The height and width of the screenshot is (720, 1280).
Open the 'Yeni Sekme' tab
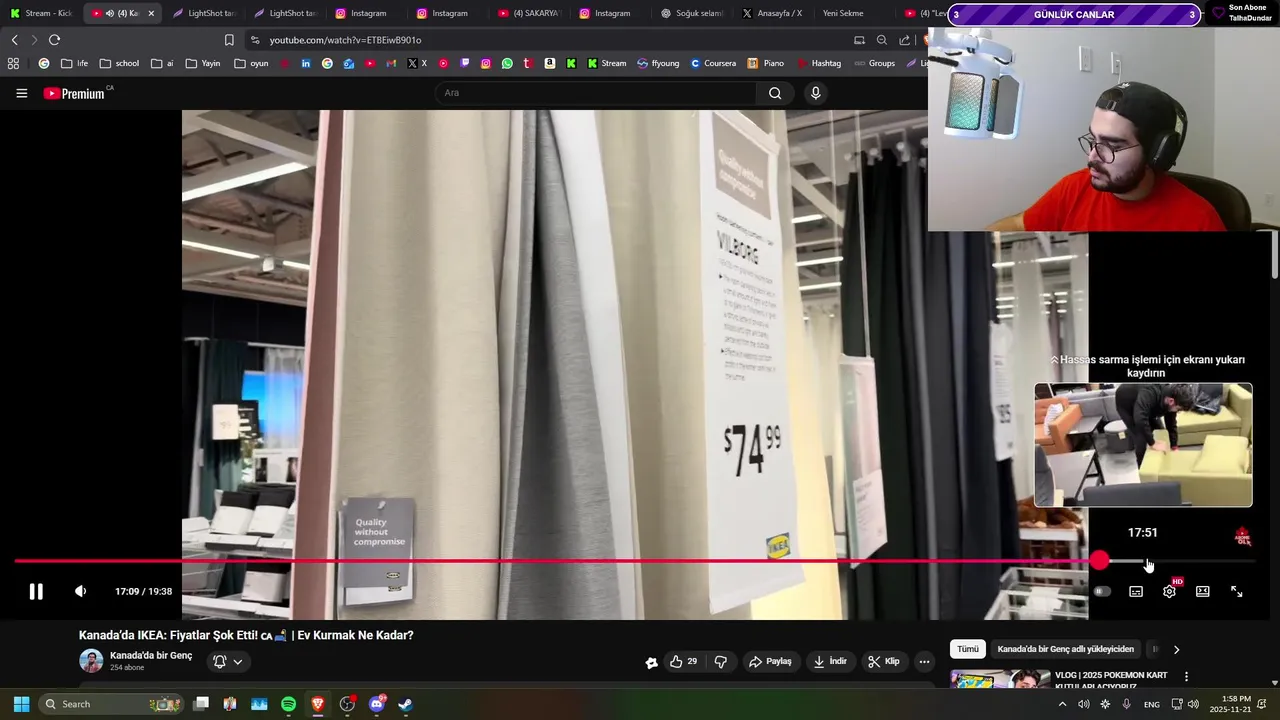coord(843,13)
